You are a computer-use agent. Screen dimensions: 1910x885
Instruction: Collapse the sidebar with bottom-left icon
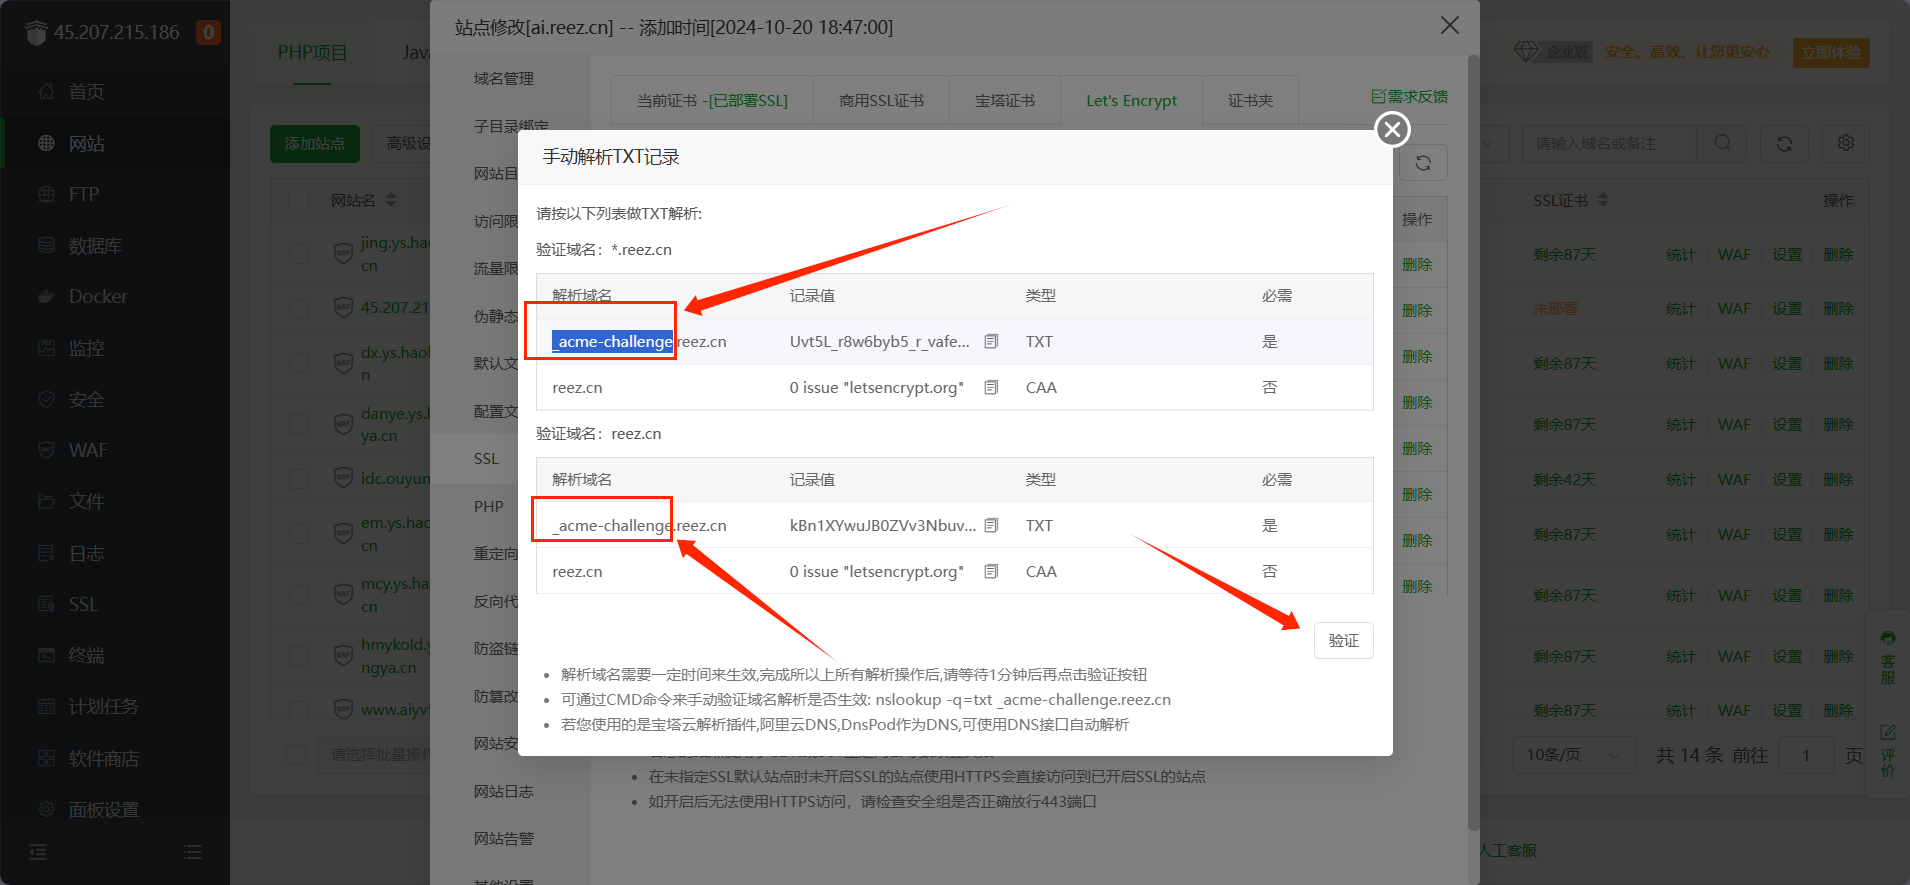coord(38,852)
